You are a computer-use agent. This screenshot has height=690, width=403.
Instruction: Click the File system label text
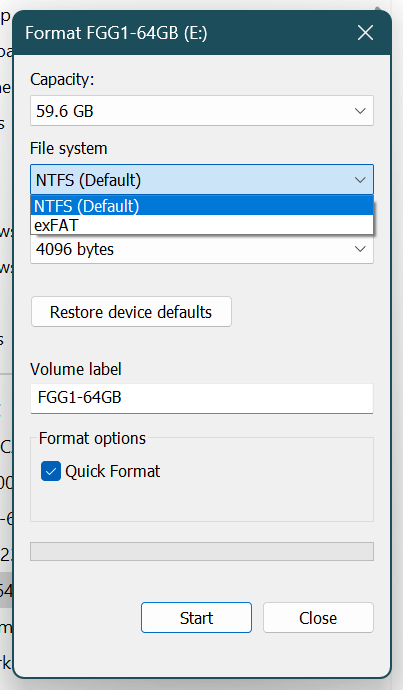[x=69, y=148]
